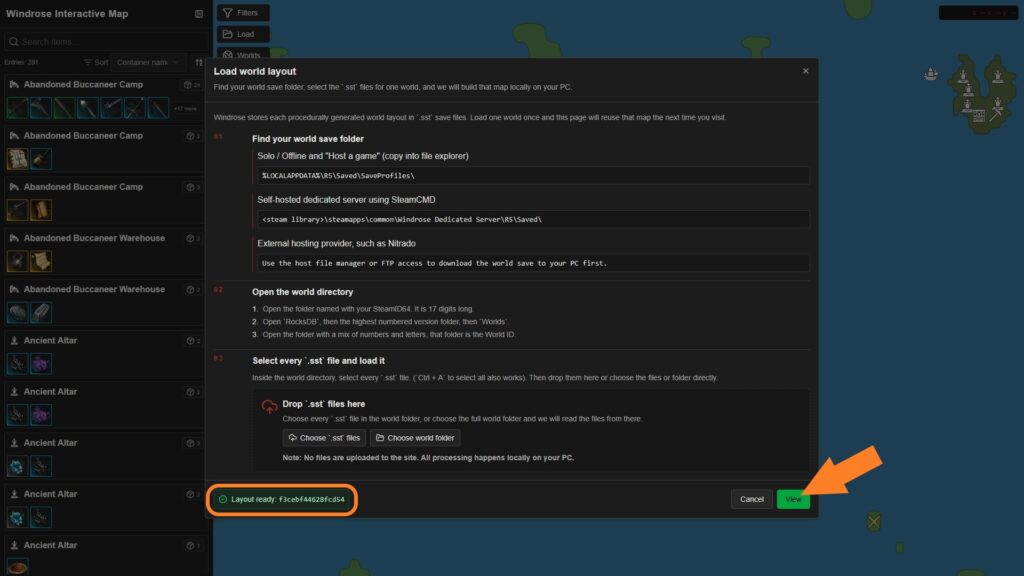This screenshot has height=576, width=1024.
Task: Click the Load button above the map
Action: tap(243, 34)
